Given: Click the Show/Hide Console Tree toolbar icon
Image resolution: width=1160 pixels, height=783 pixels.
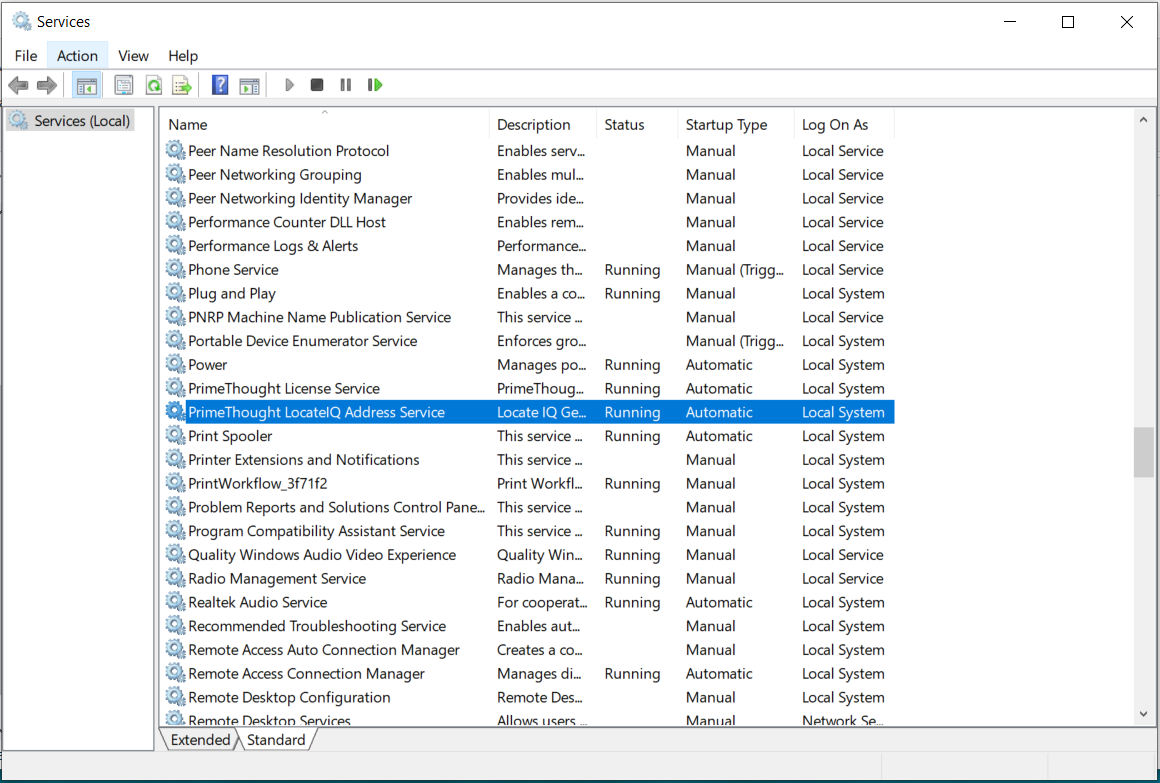Looking at the screenshot, I should [x=86, y=85].
